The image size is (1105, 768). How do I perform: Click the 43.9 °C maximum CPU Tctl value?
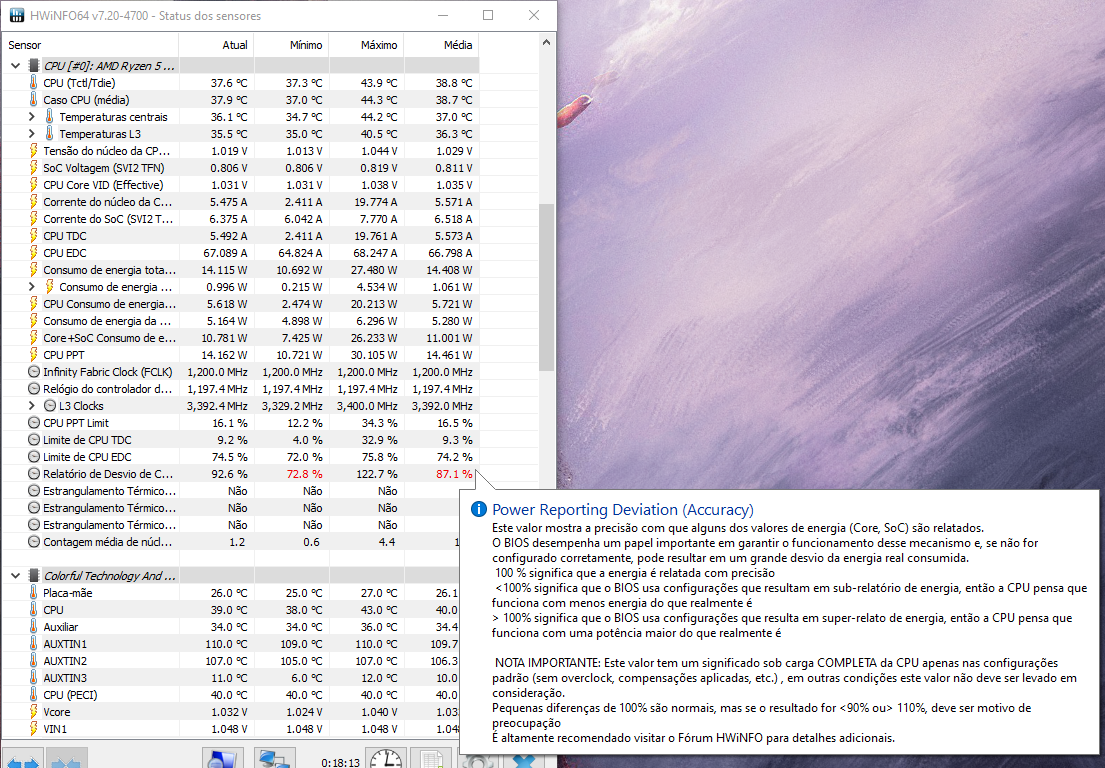click(379, 82)
